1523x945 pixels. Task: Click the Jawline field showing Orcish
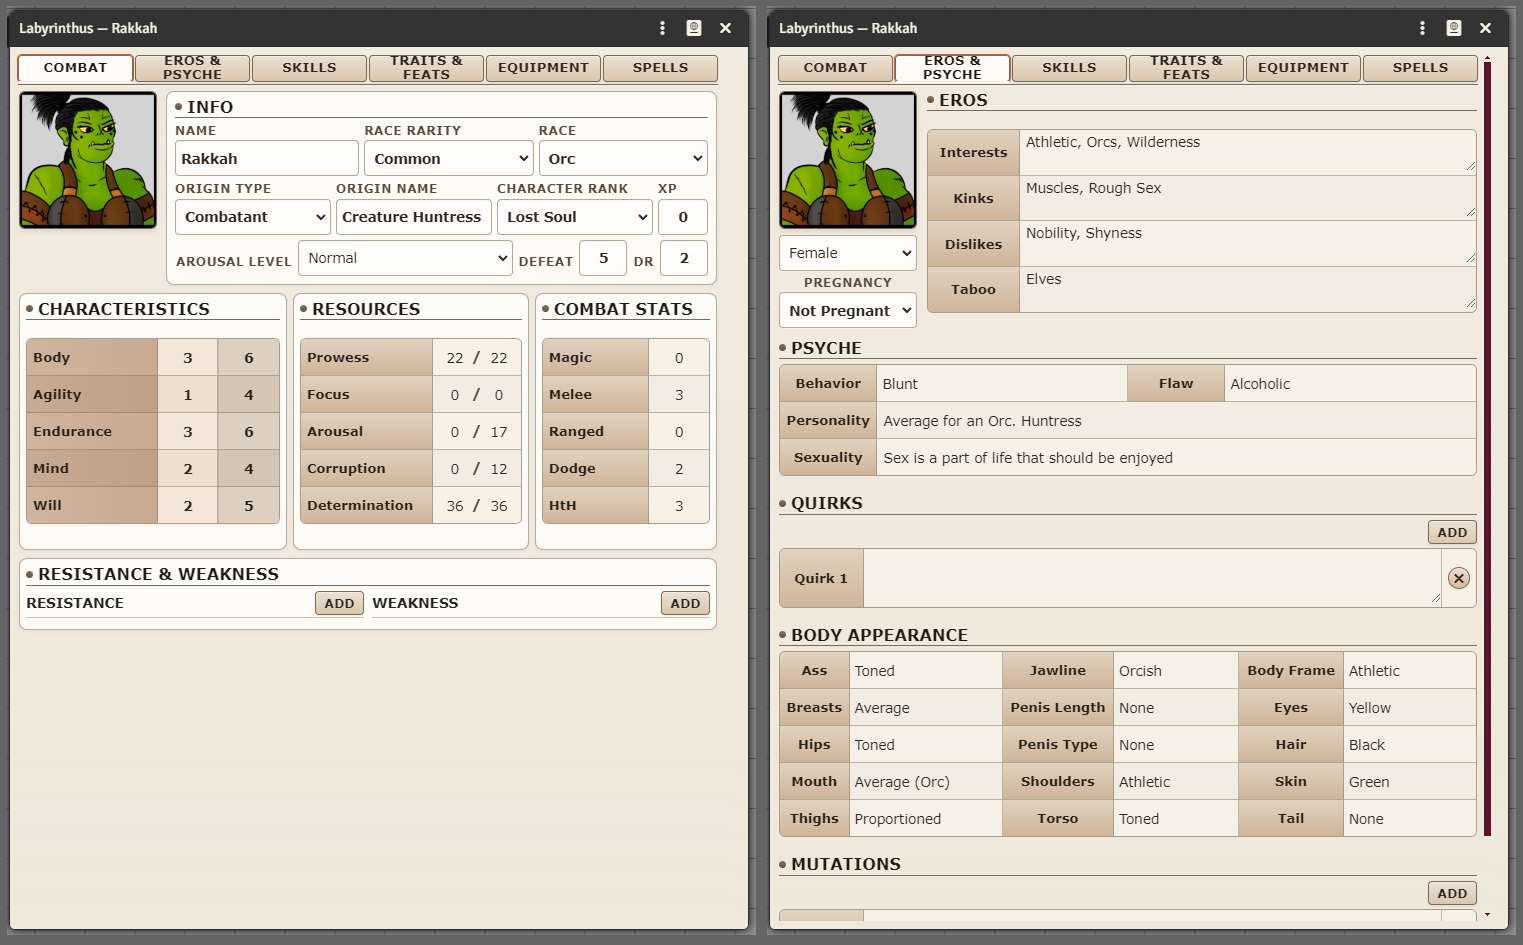(1175, 671)
